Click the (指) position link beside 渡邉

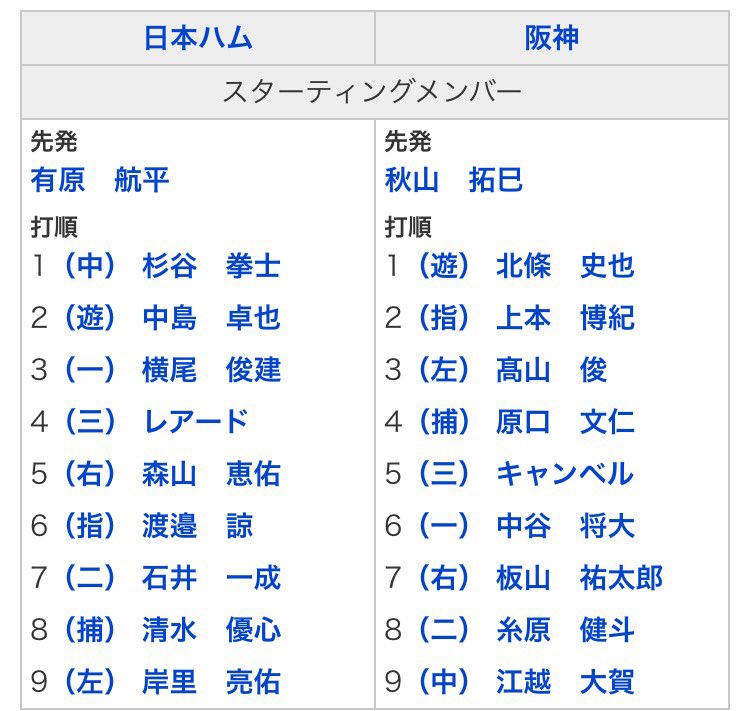[90, 526]
